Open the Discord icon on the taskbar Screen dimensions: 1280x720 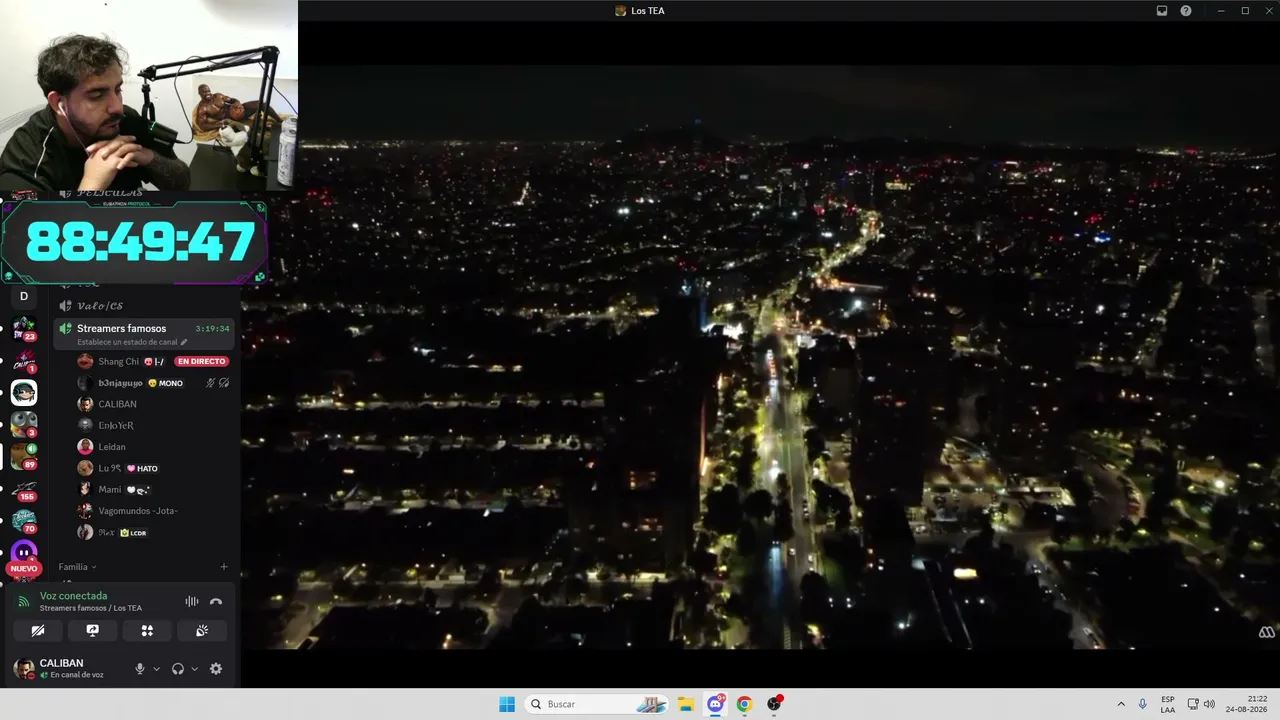click(x=715, y=704)
